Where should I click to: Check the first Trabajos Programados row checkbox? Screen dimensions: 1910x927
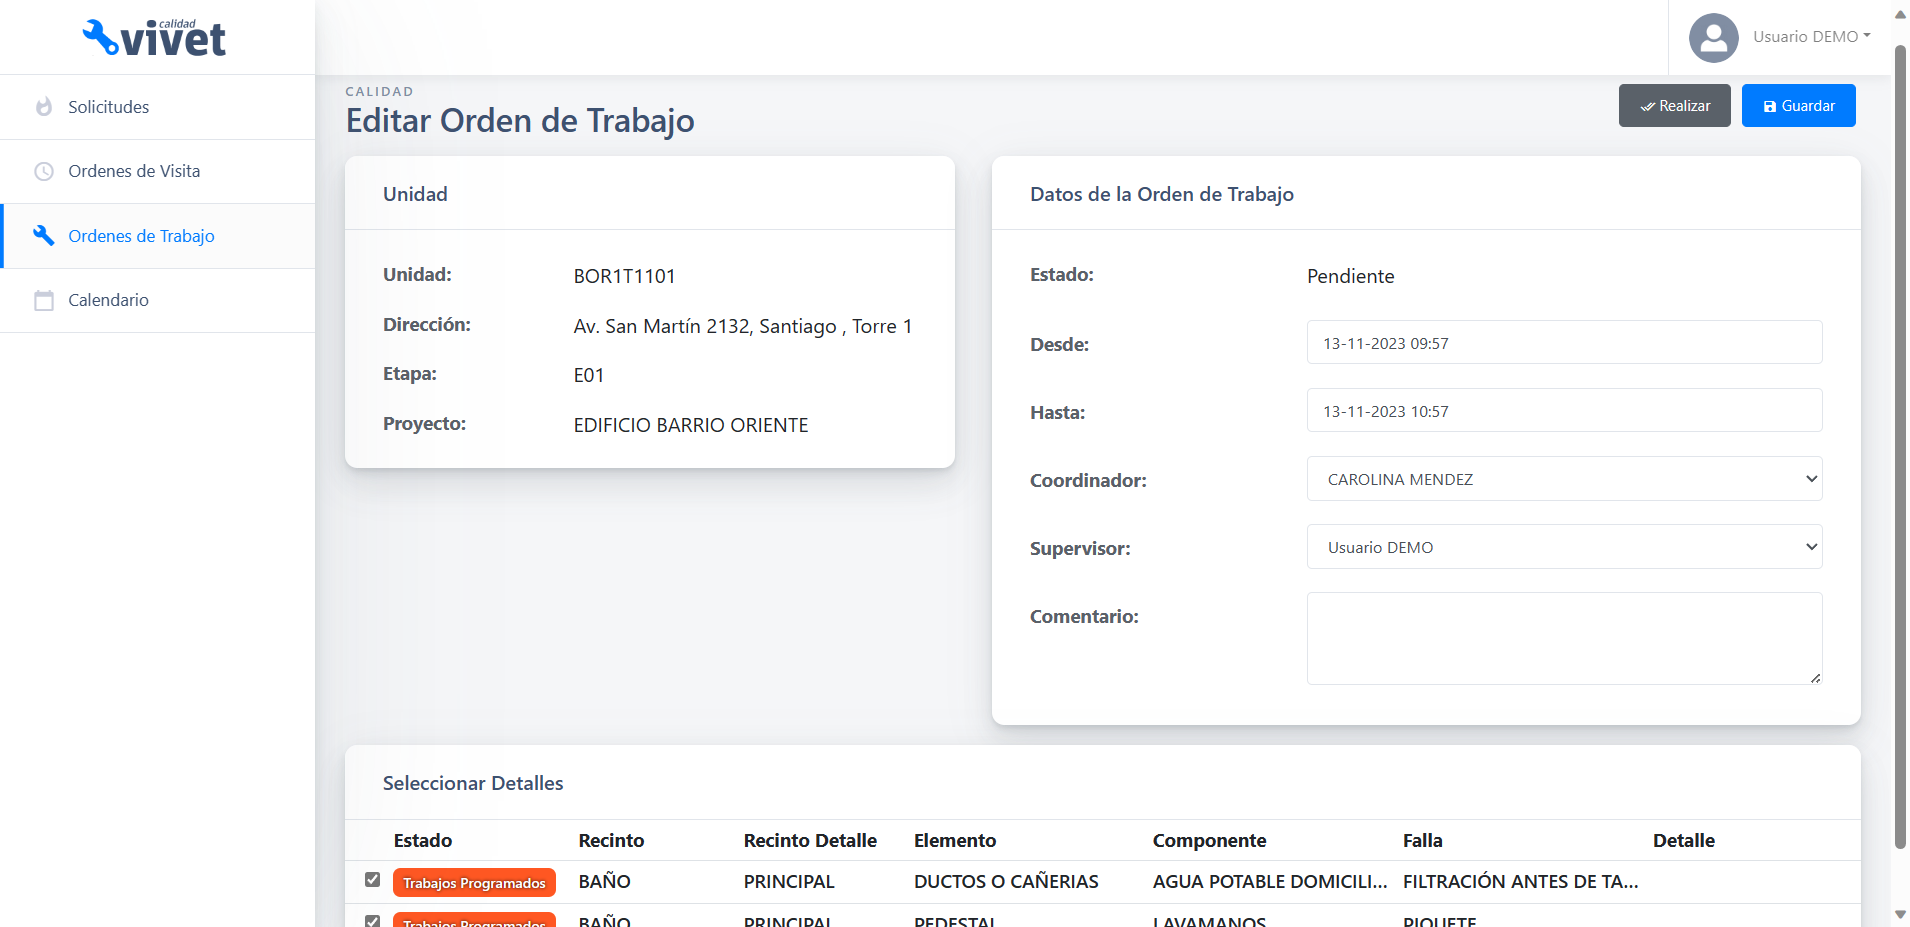tap(373, 880)
